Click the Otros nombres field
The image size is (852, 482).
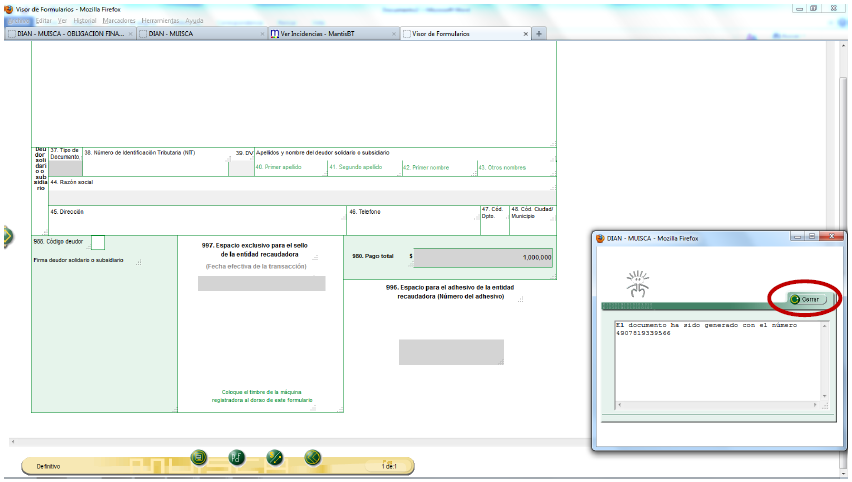(x=516, y=168)
